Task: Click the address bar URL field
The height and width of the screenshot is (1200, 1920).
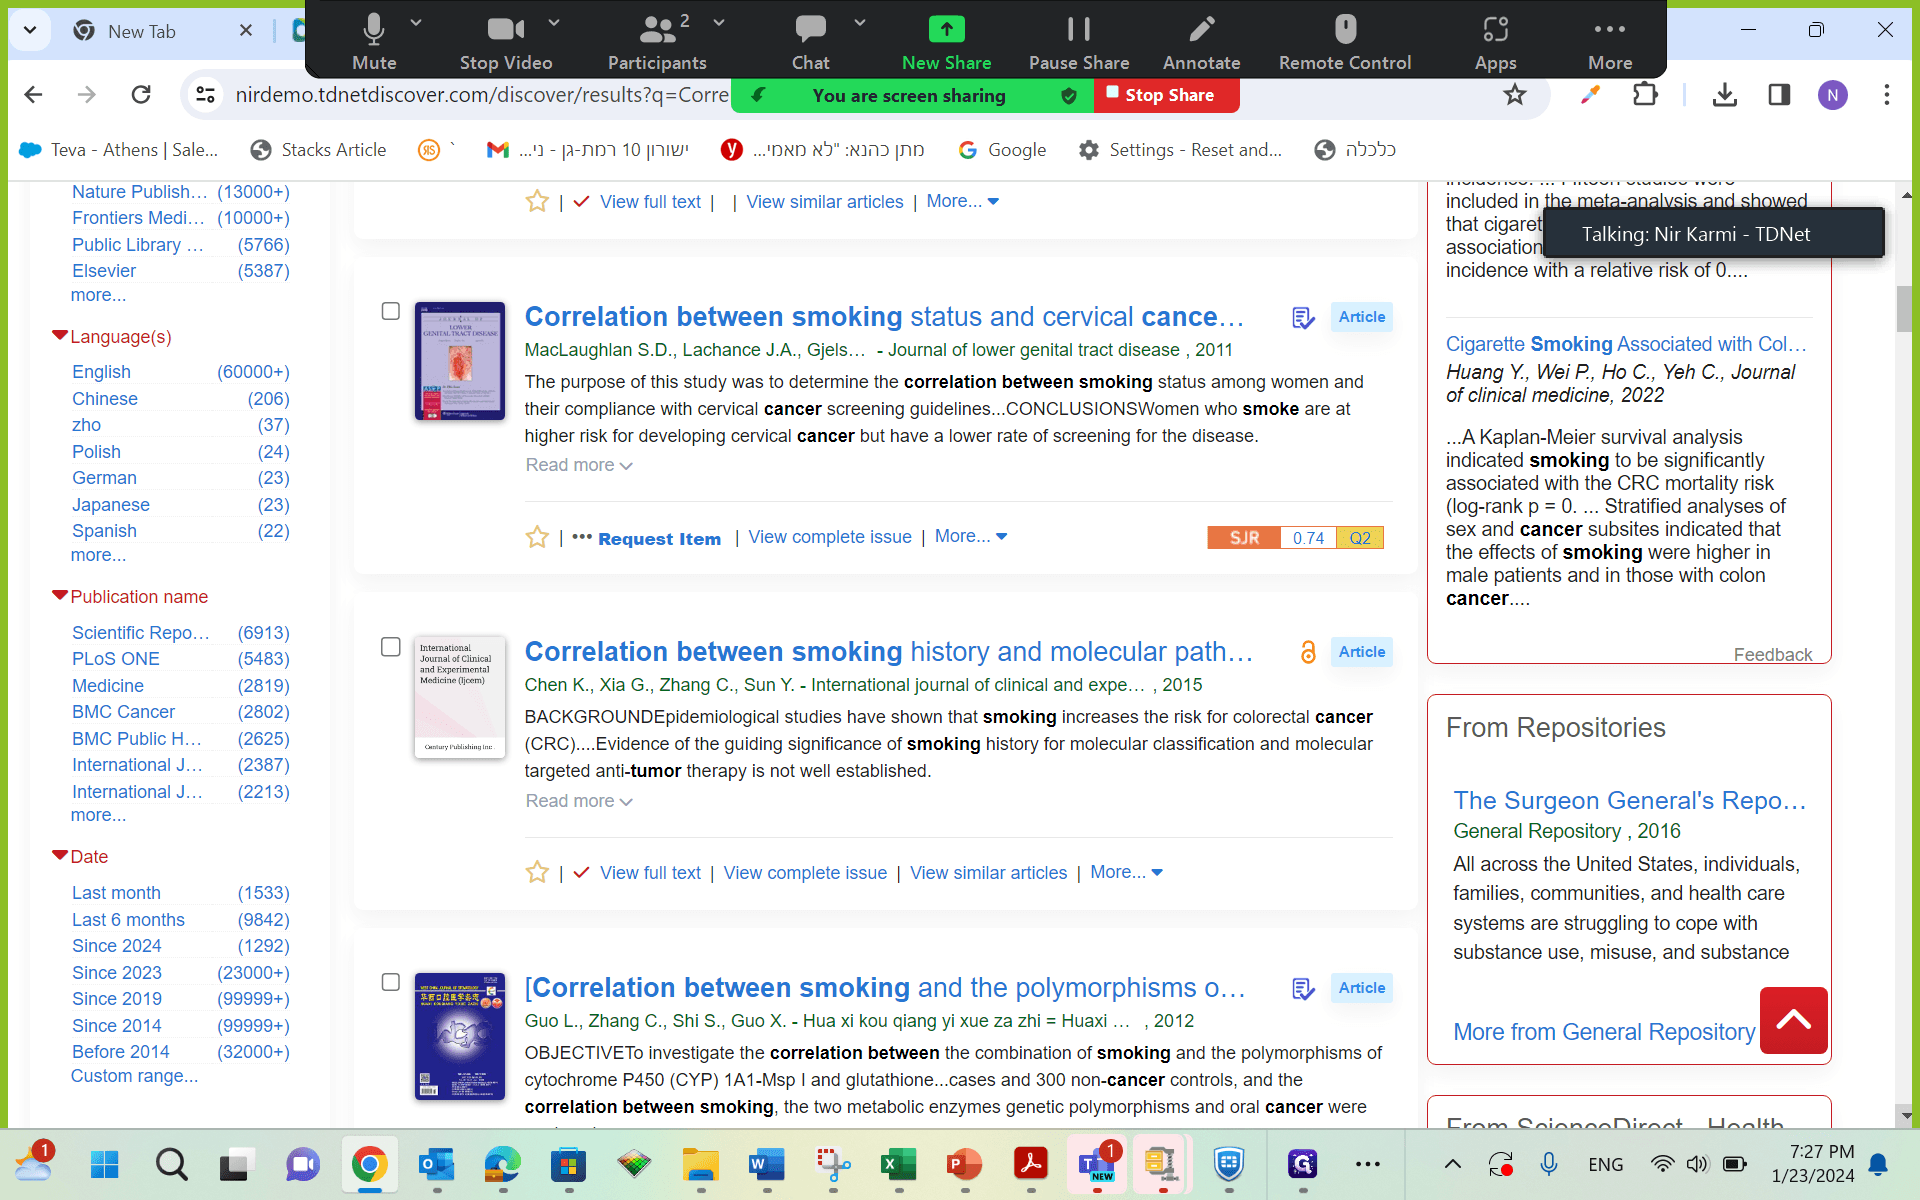Action: [482, 95]
